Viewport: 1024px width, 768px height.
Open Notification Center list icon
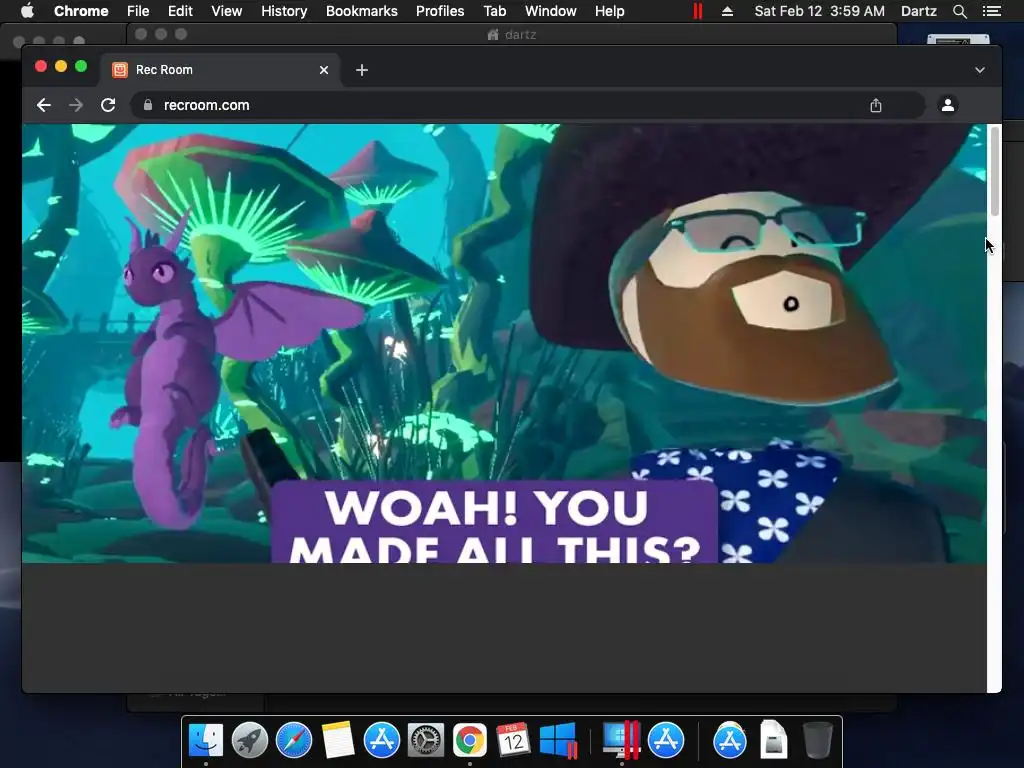[991, 11]
